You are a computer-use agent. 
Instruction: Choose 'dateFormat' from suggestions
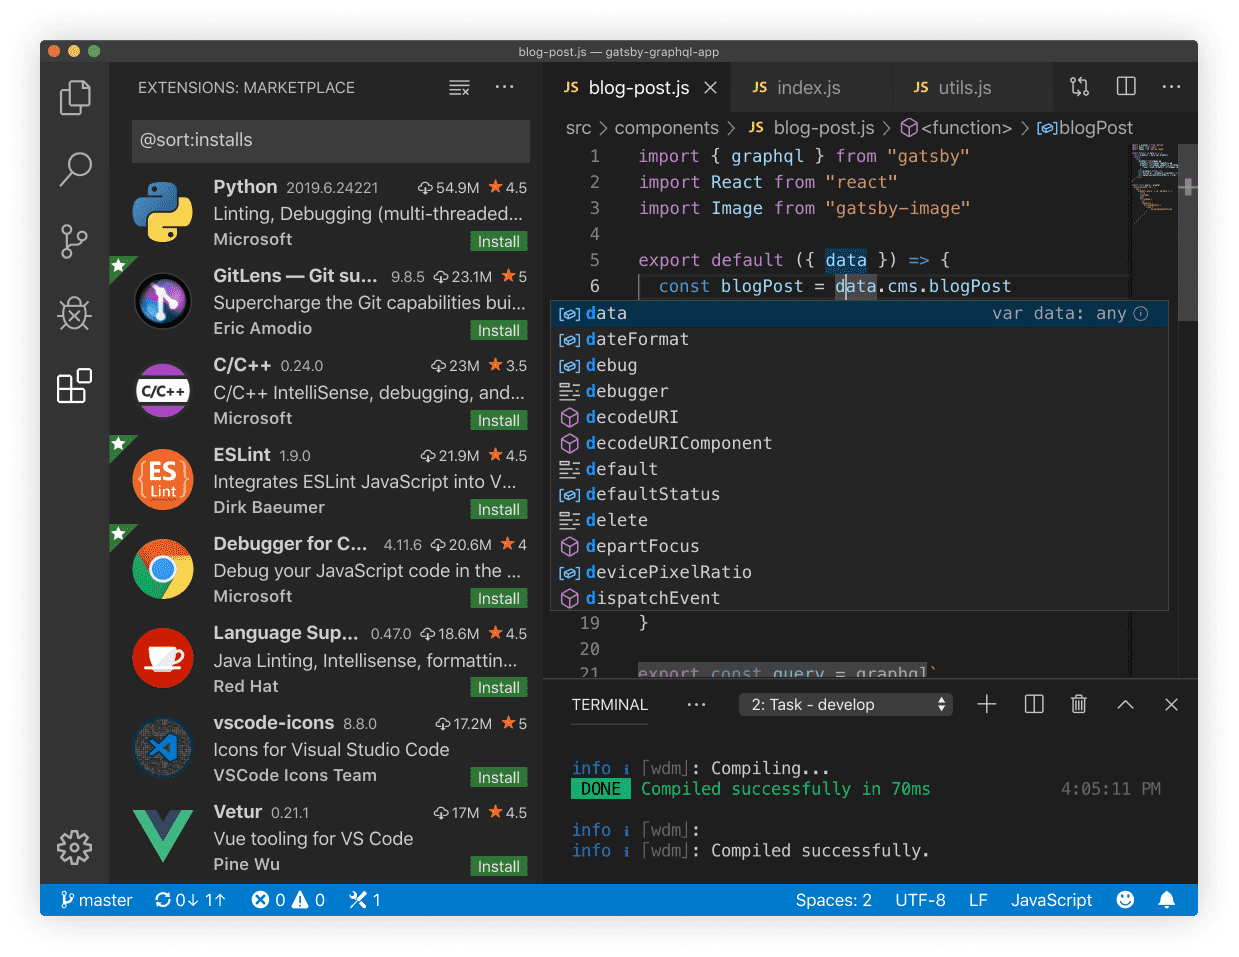click(859, 339)
